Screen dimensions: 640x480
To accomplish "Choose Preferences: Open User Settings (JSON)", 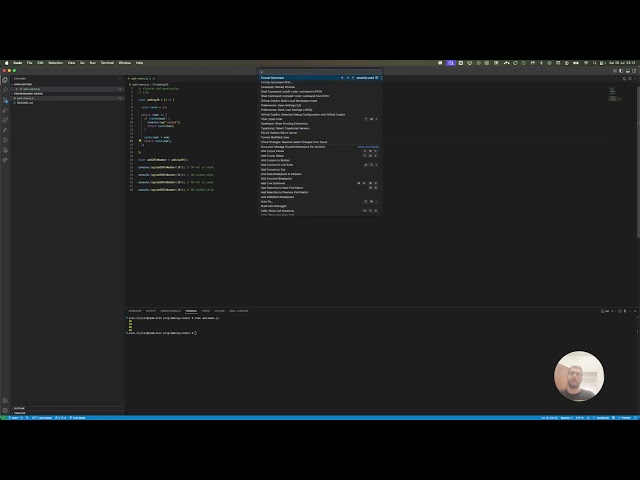I will [320, 110].
